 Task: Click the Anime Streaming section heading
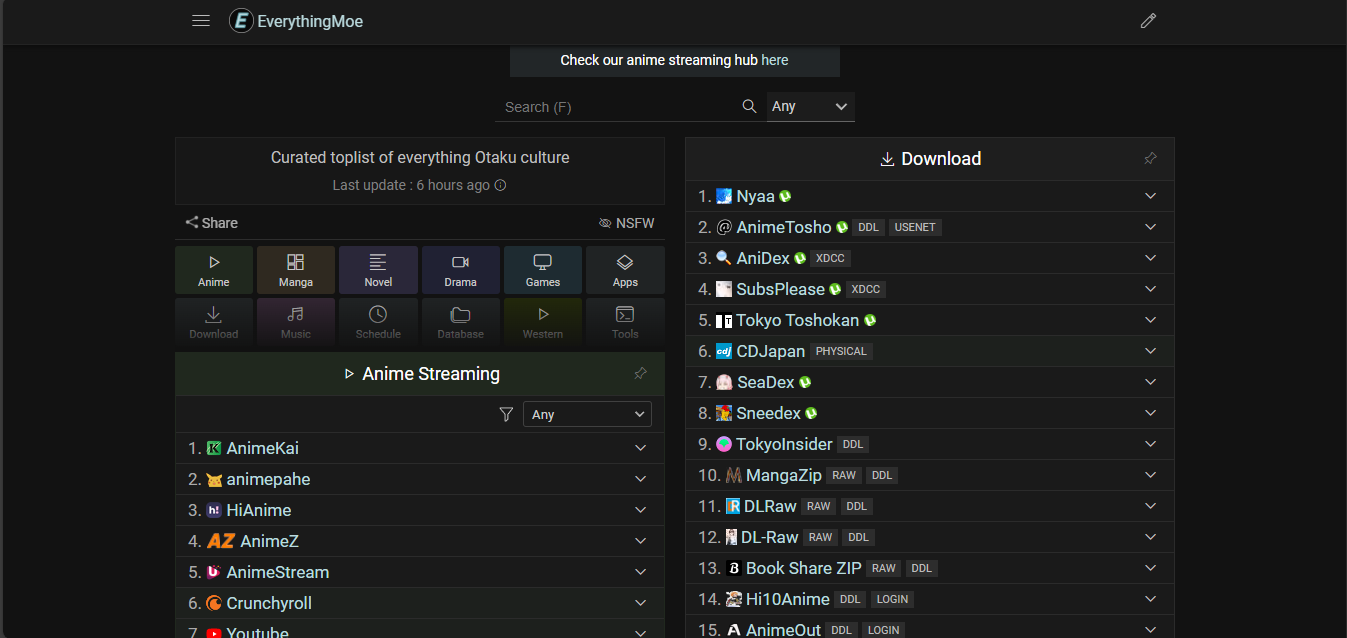pos(421,373)
